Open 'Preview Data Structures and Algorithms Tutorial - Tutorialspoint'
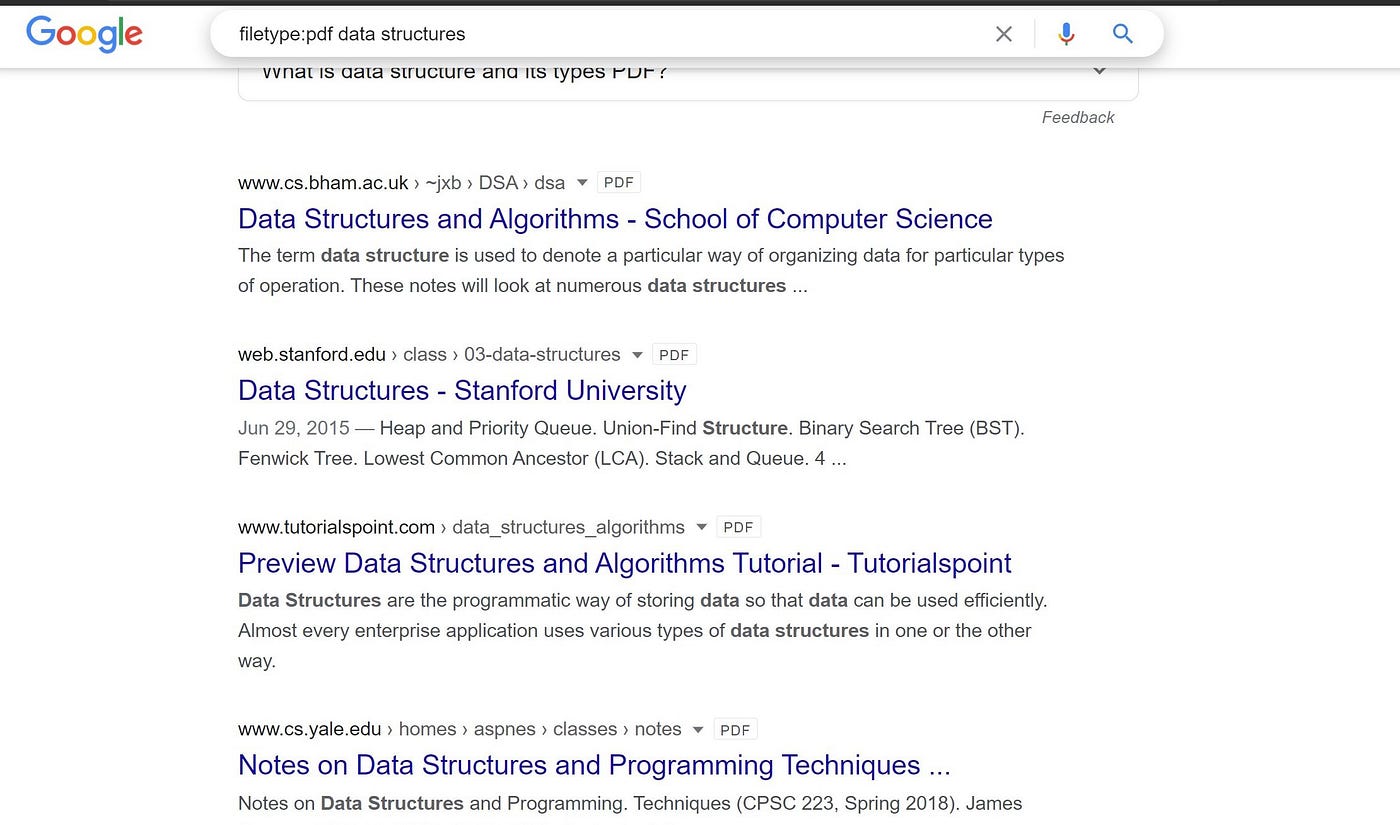The image size is (1400, 825). pos(625,563)
